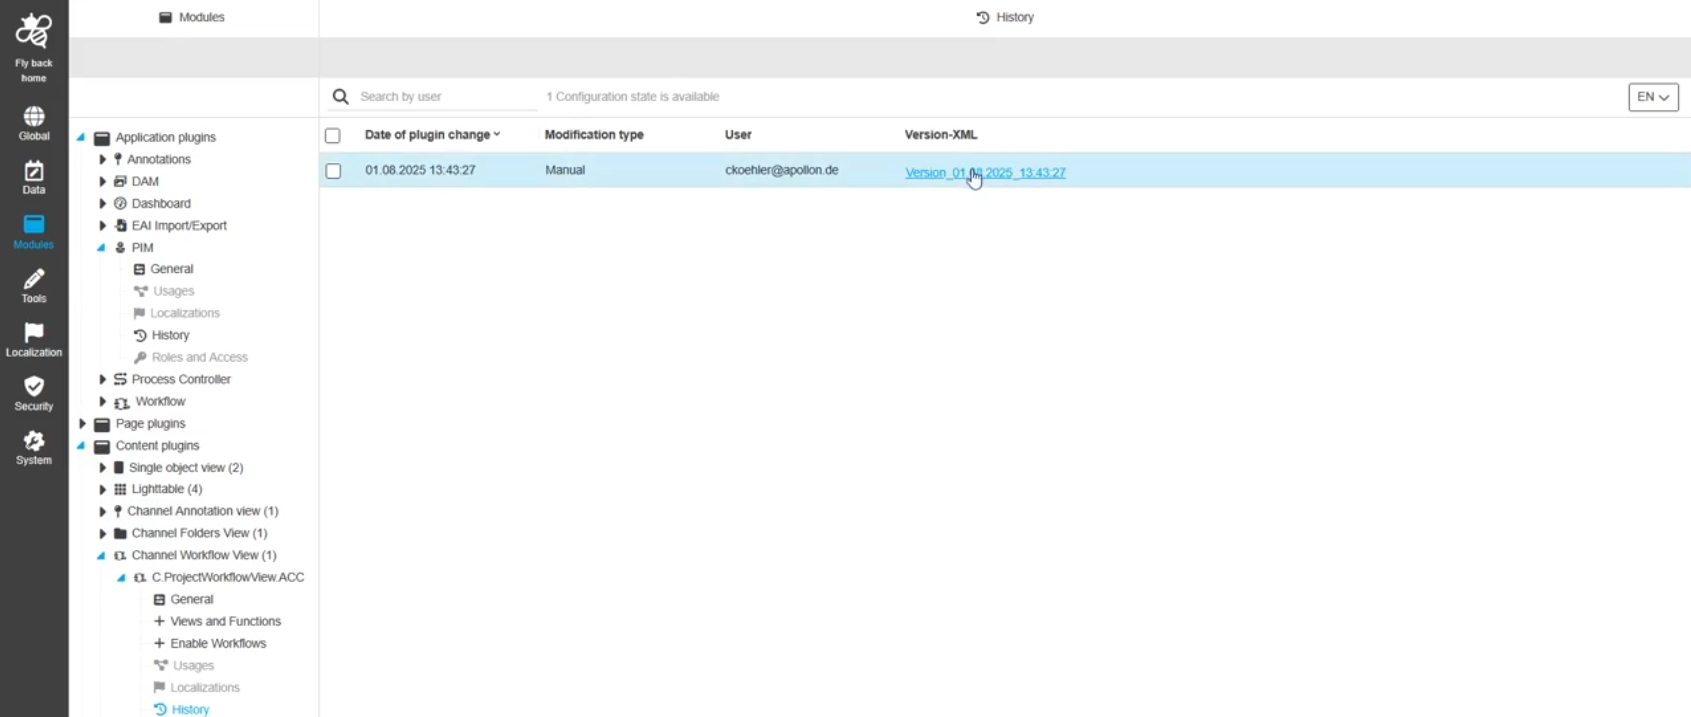
Task: Open the Global section in sidebar
Action: (x=33, y=118)
